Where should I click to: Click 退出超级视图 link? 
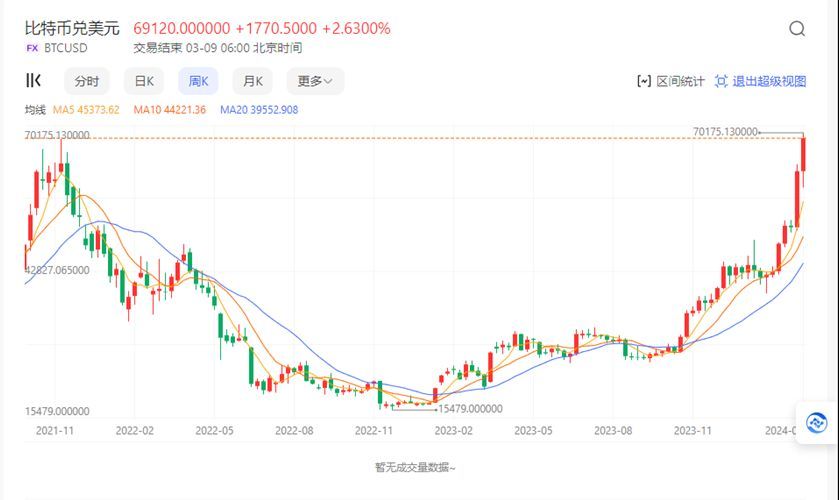[x=769, y=81]
